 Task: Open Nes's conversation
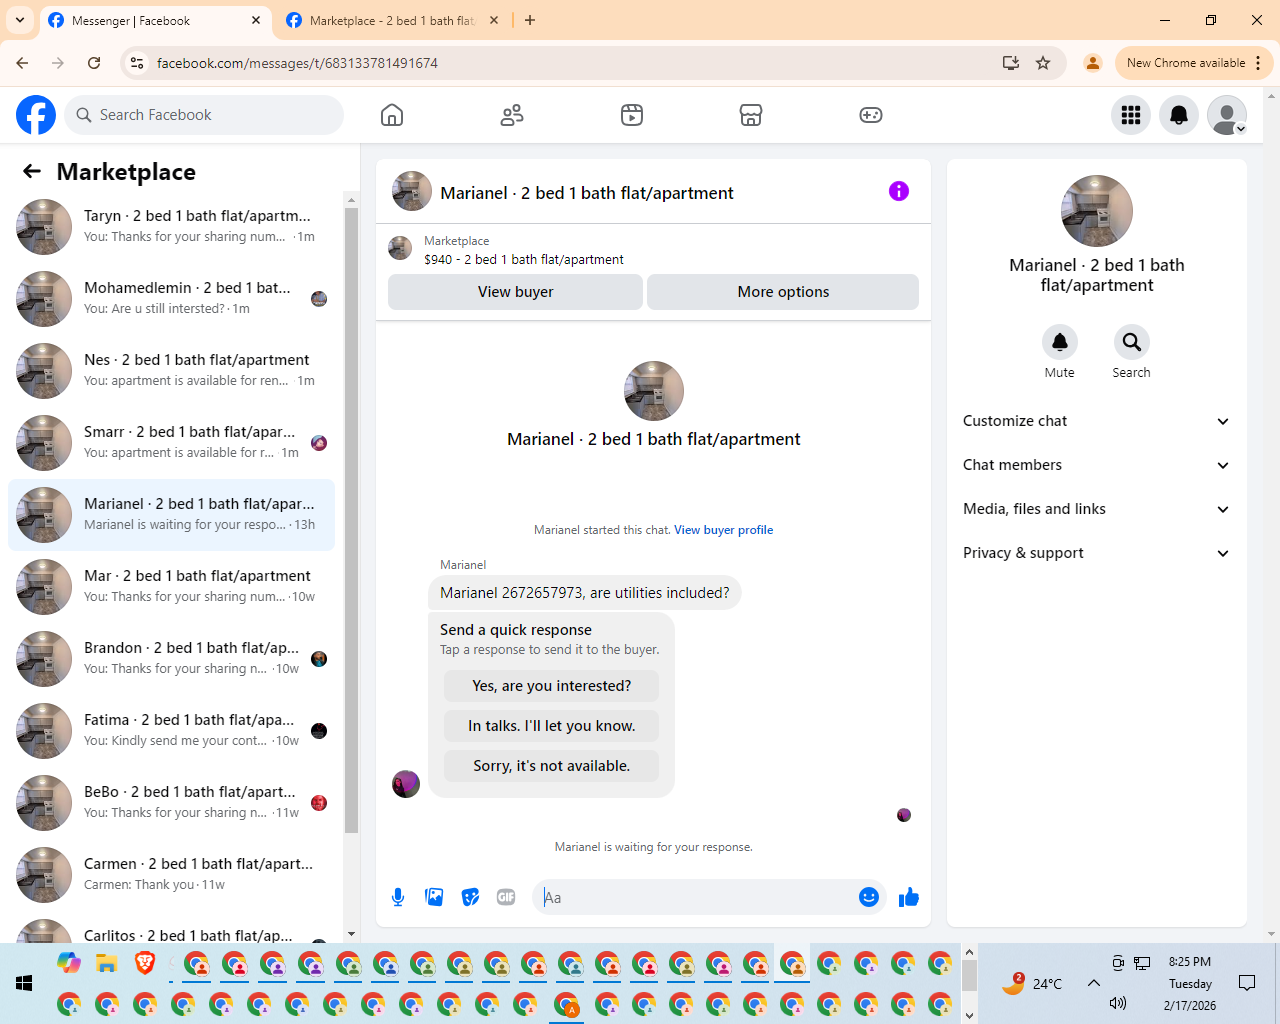tap(171, 371)
